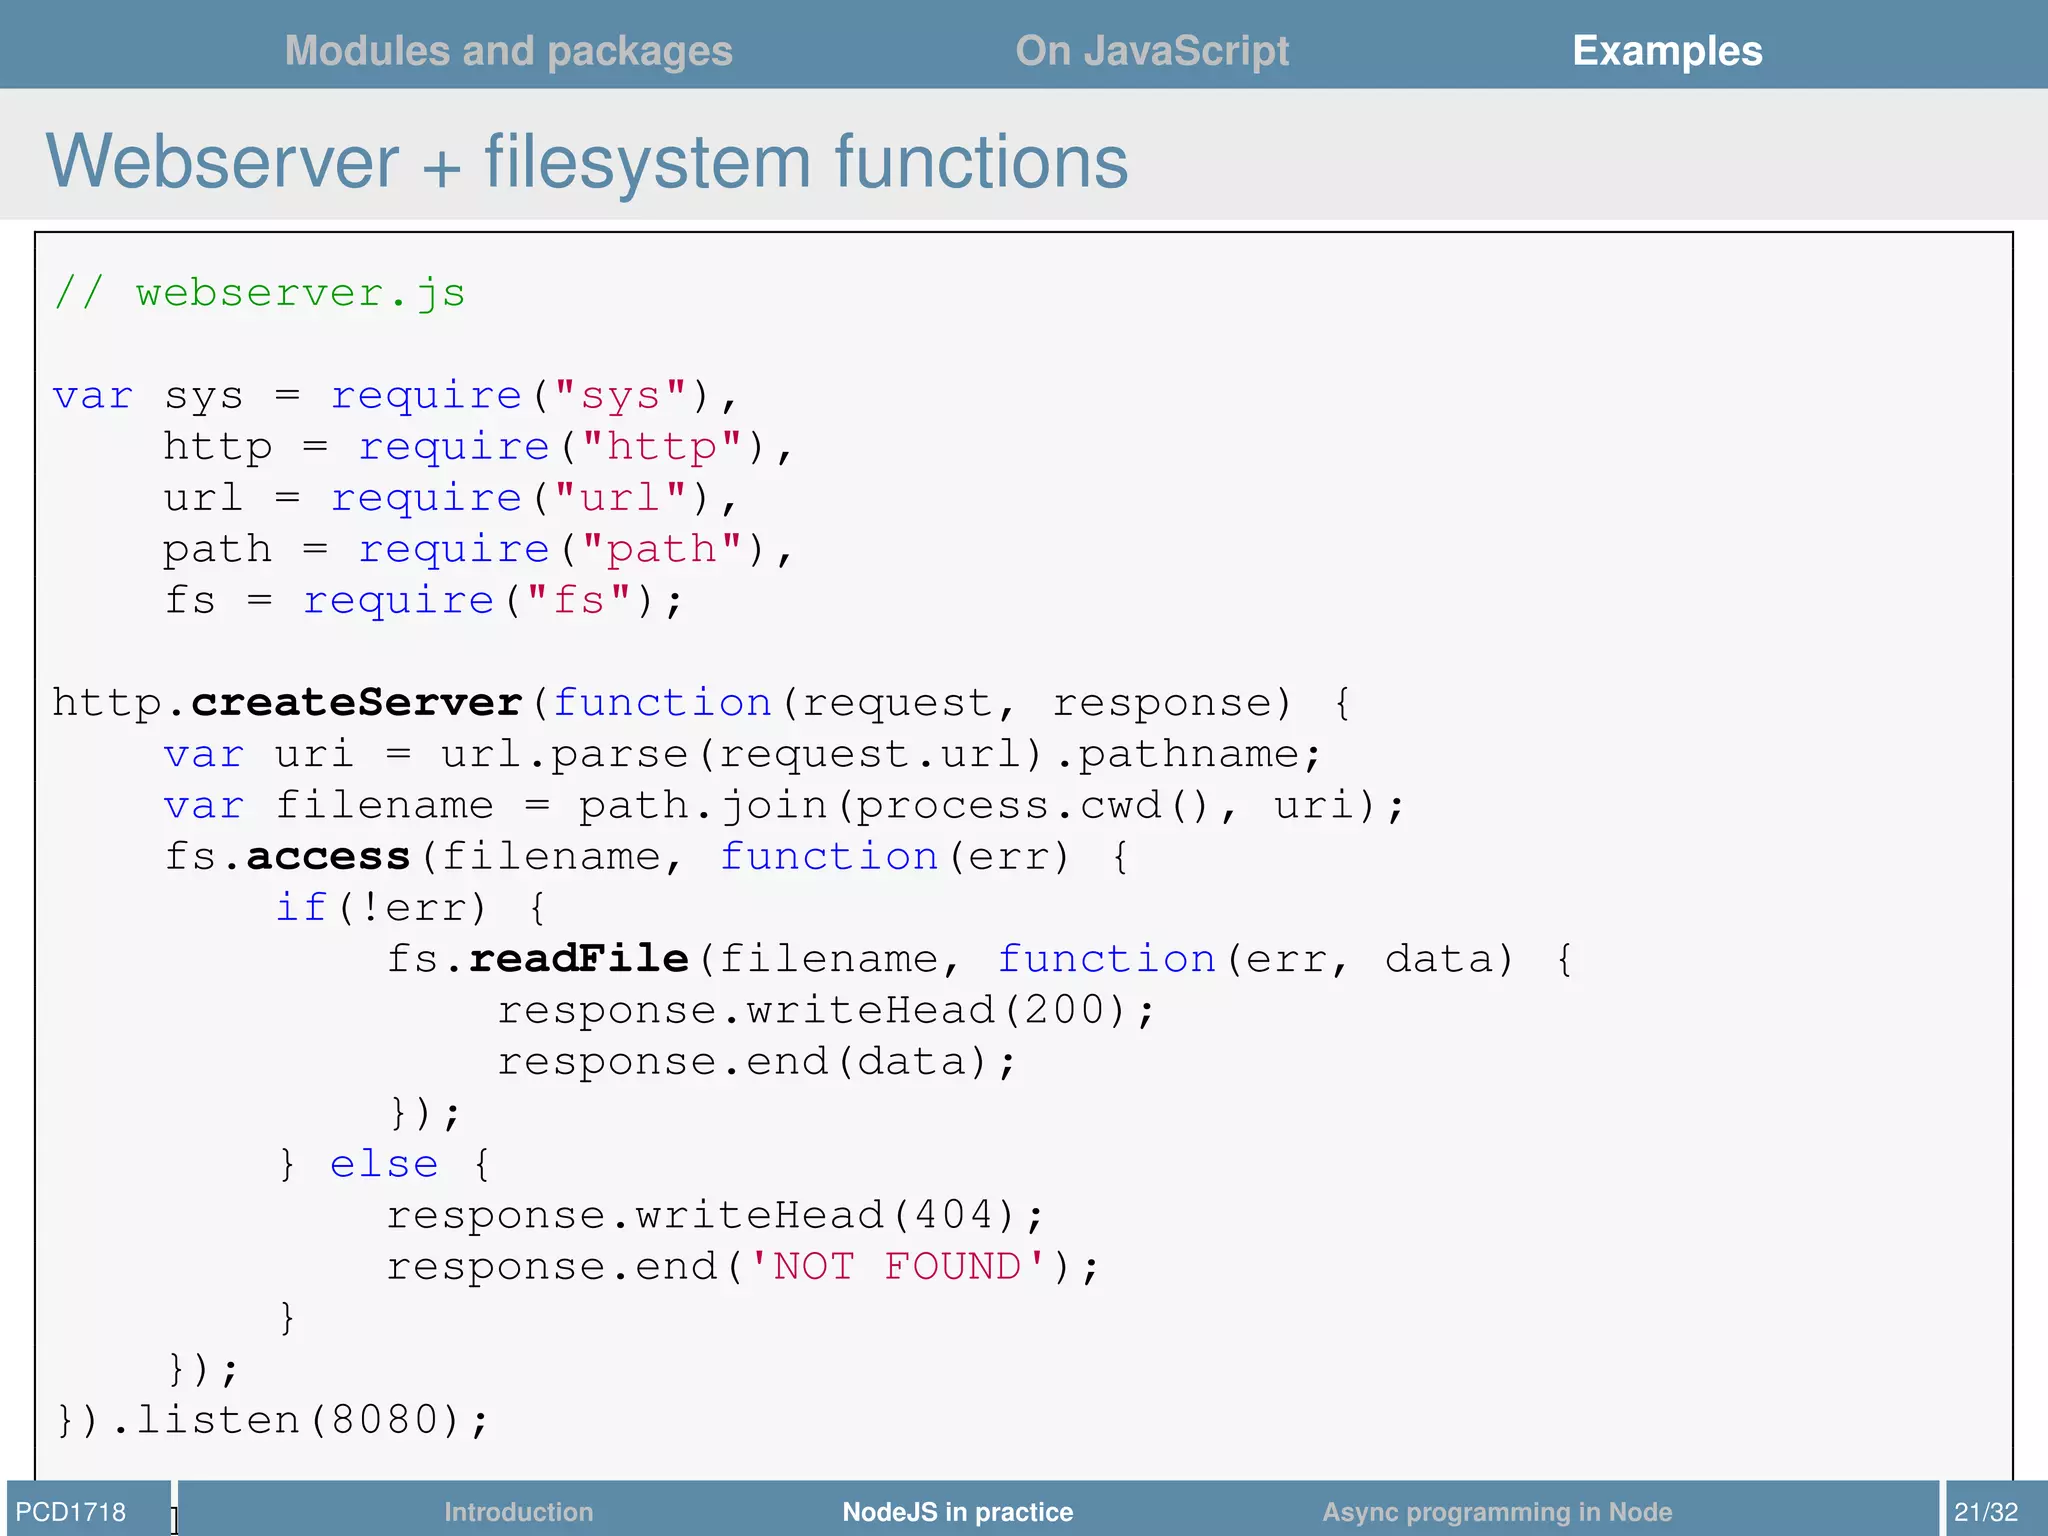The image size is (2048, 1536).
Task: Select the require("sys") line
Action: (x=396, y=396)
